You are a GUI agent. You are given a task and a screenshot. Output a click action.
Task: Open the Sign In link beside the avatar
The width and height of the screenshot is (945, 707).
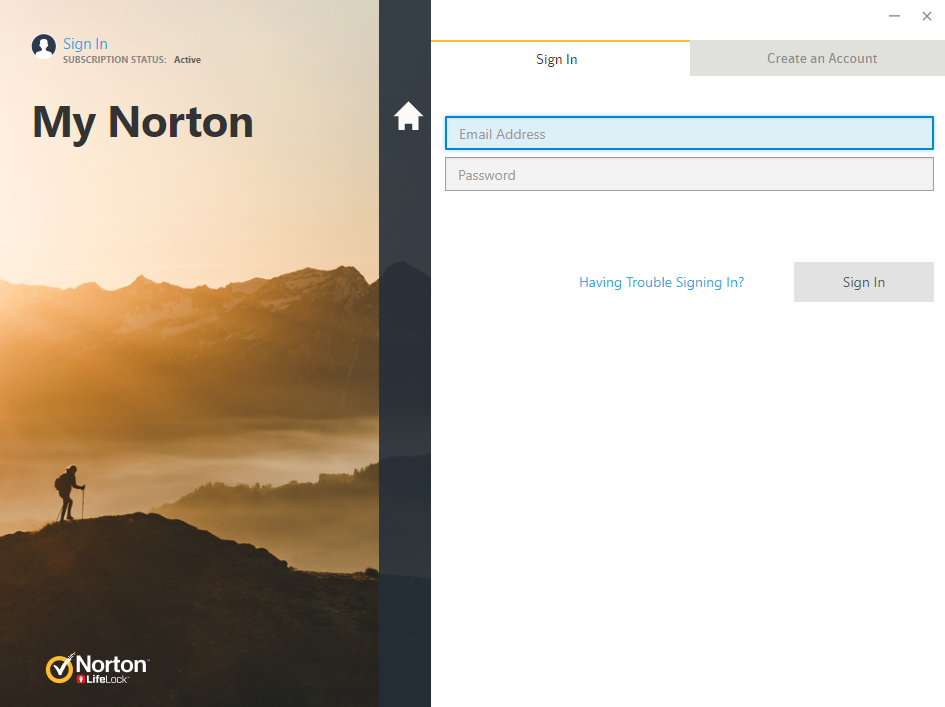pyautogui.click(x=86, y=43)
